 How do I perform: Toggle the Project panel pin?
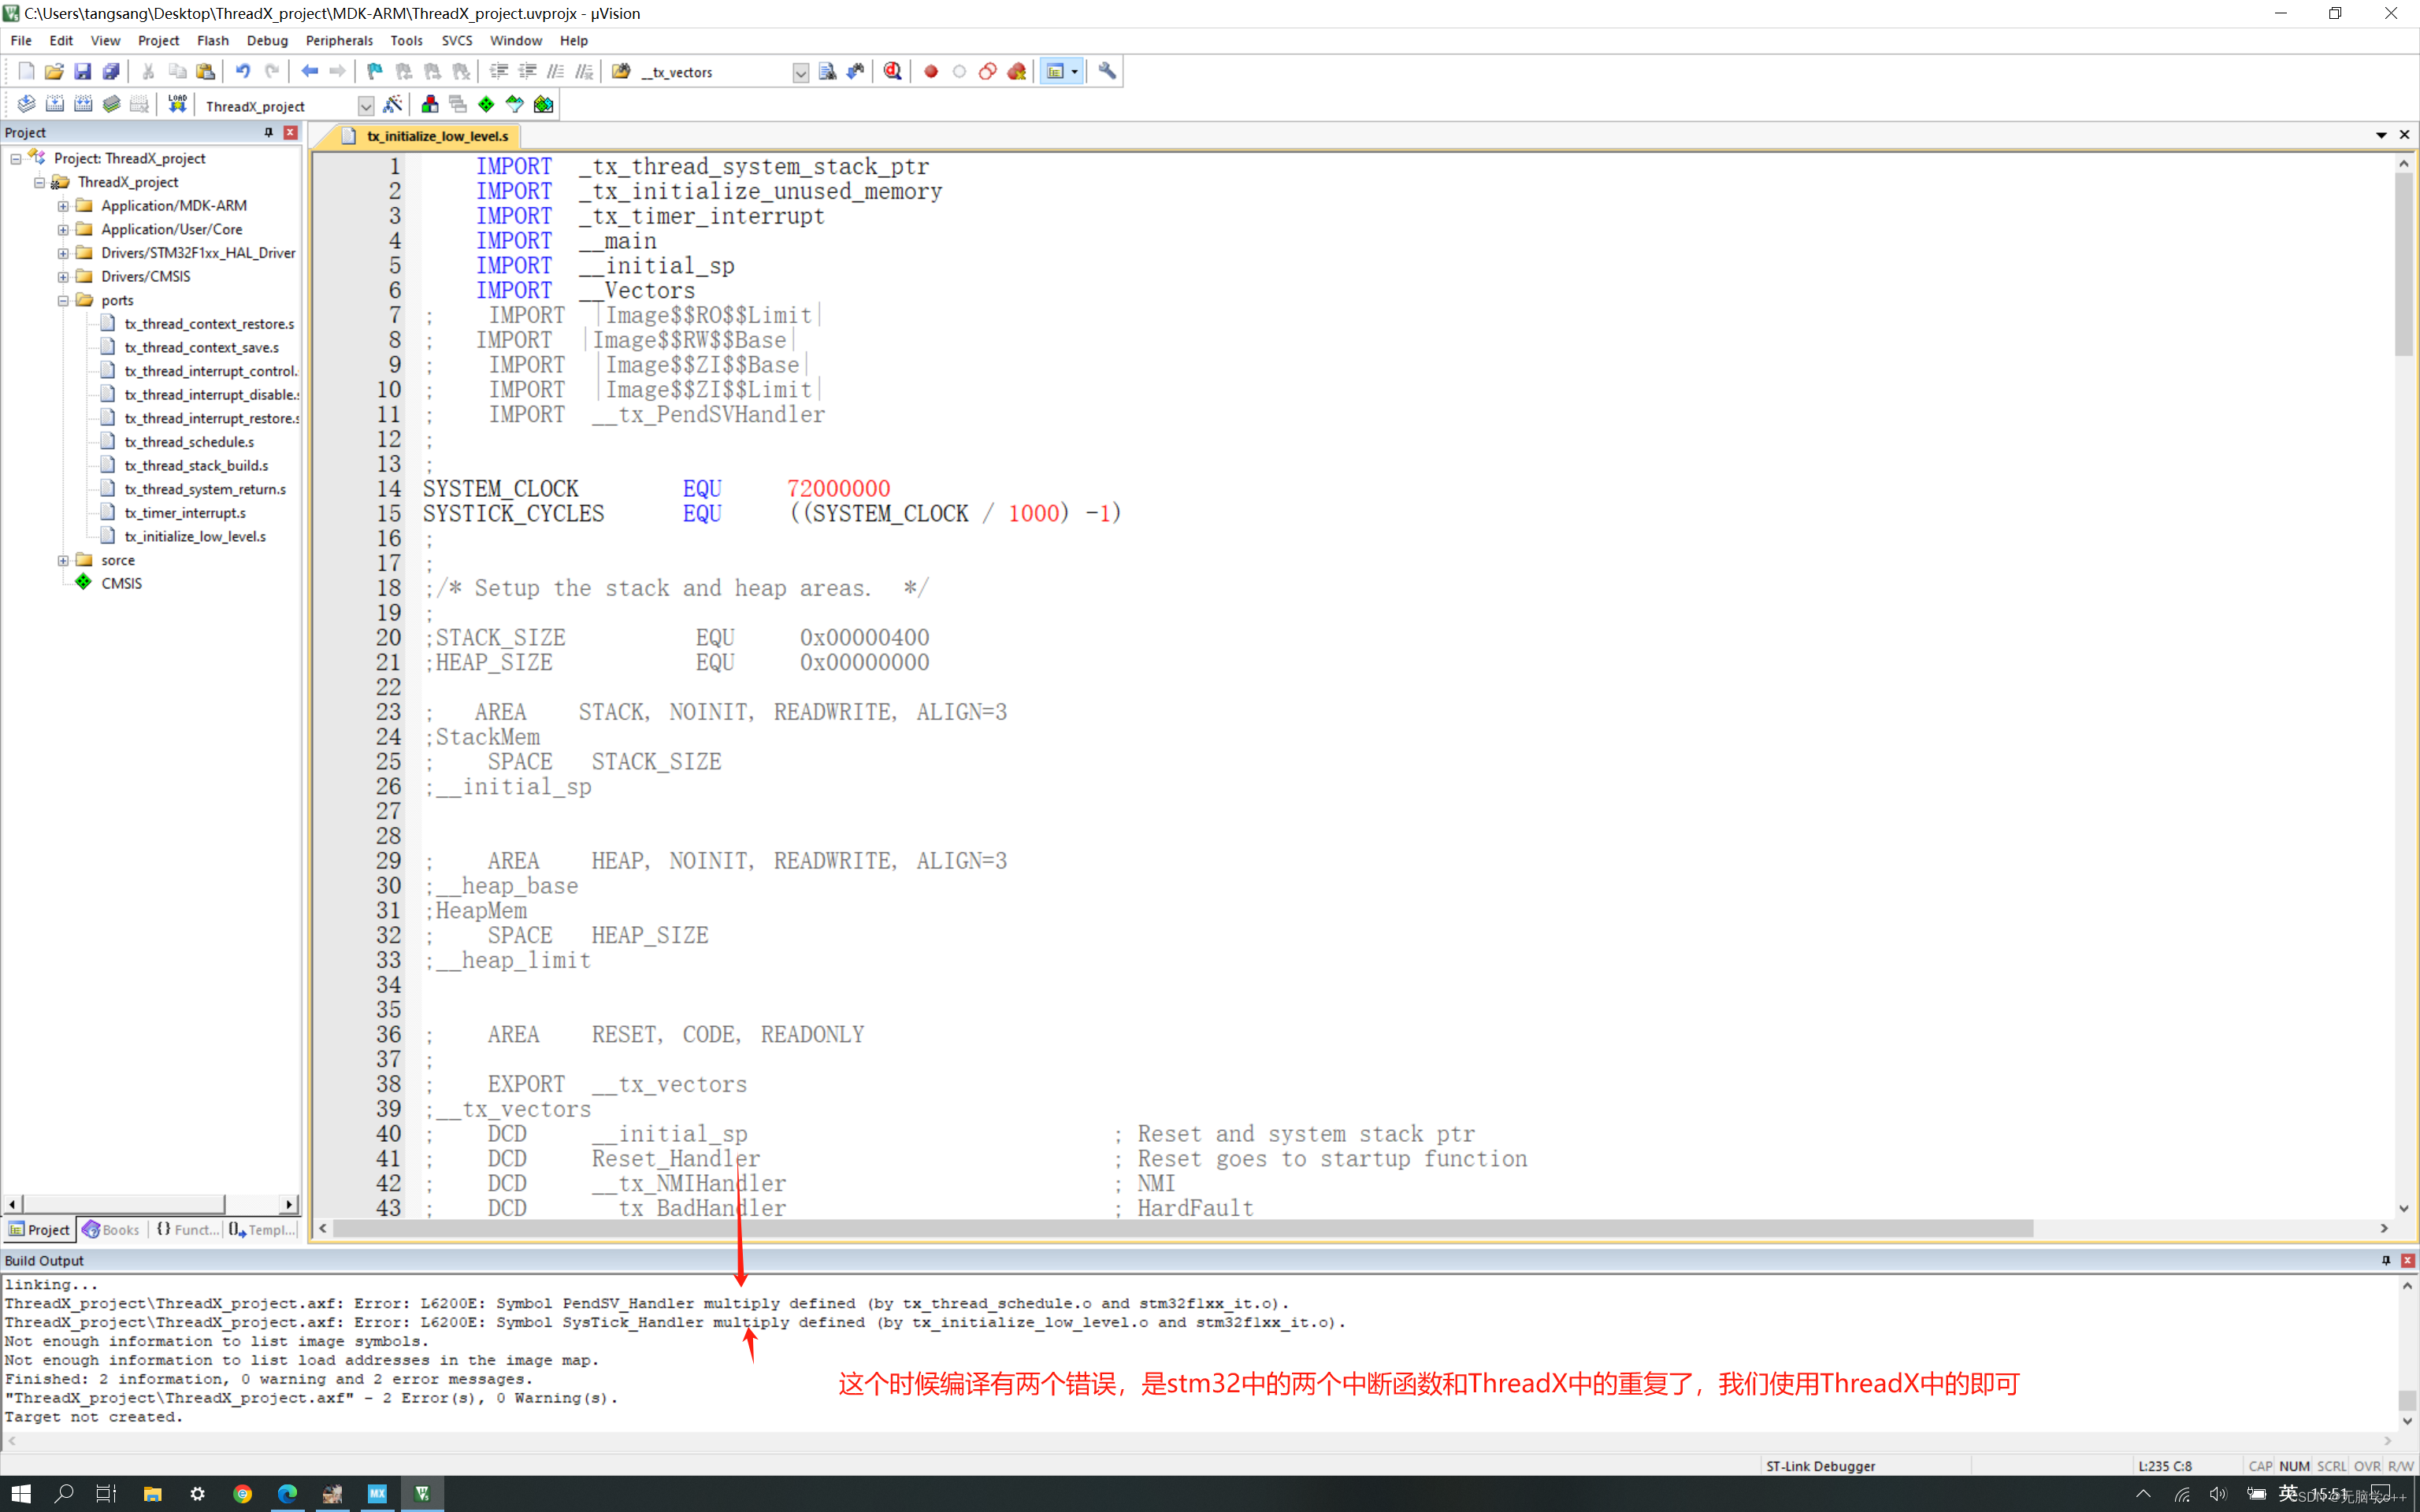[x=268, y=132]
